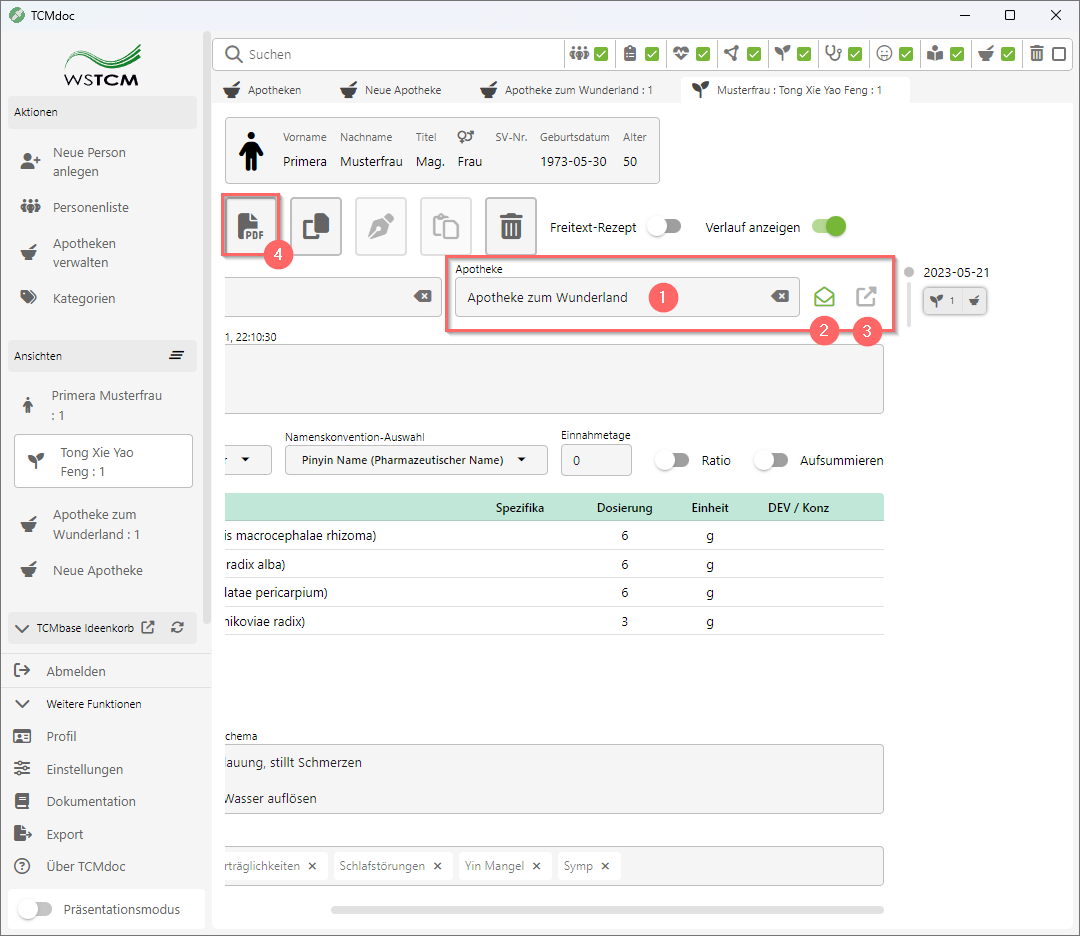Image resolution: width=1080 pixels, height=936 pixels.
Task: Clear the Apotheke zum Wunderland field
Action: (780, 297)
